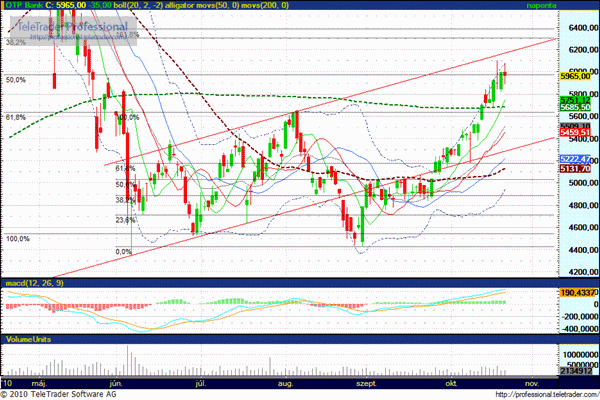Viewport: 600px width, 400px height.
Task: Click the 5131,70 price marker
Action: coord(576,169)
